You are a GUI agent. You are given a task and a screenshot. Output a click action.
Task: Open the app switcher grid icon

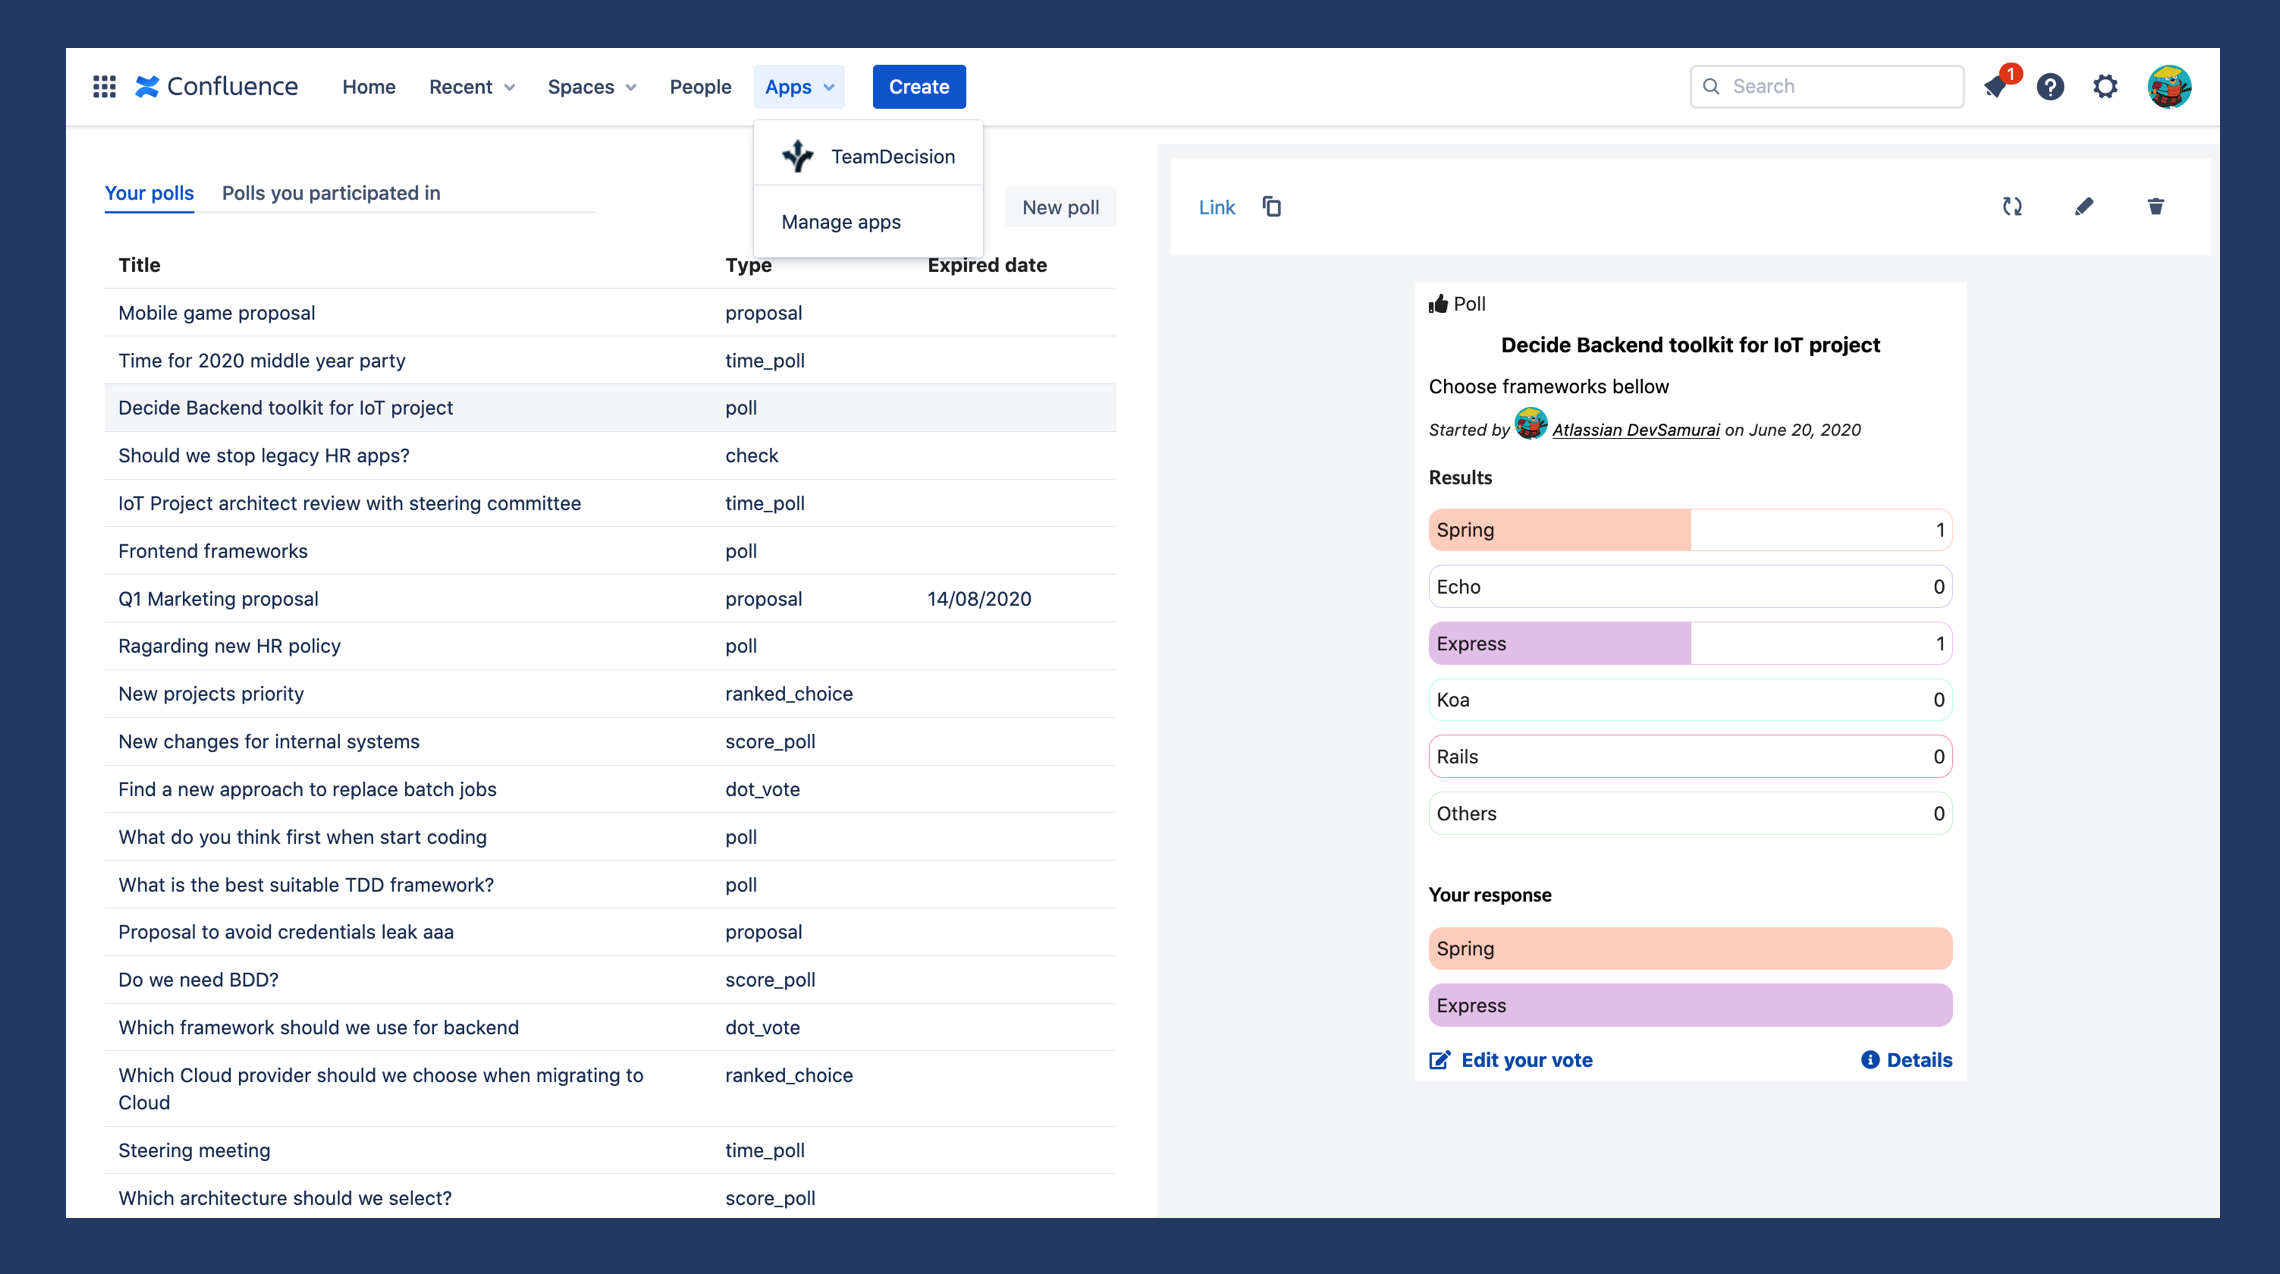pyautogui.click(x=104, y=87)
